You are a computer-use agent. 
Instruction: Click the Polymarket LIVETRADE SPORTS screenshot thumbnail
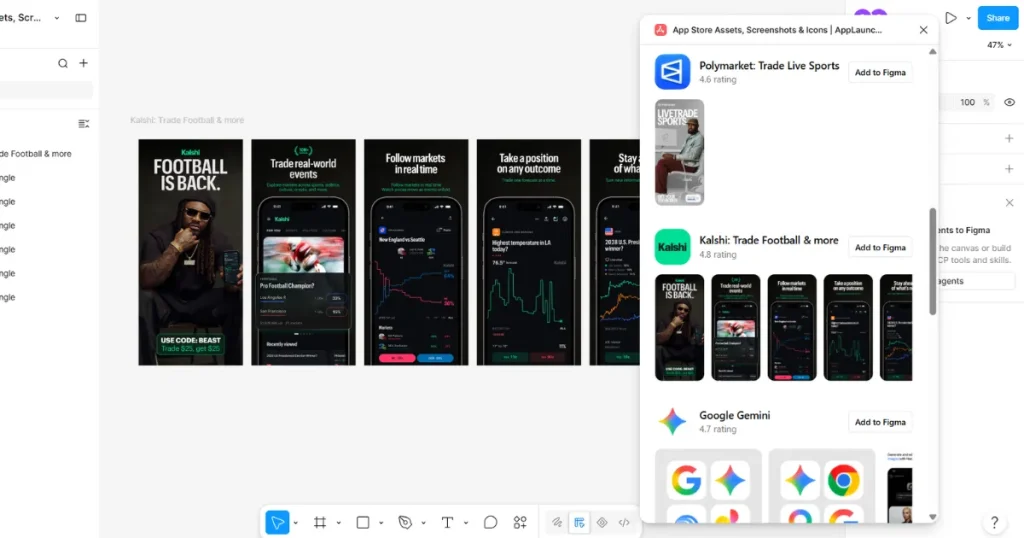[679, 152]
